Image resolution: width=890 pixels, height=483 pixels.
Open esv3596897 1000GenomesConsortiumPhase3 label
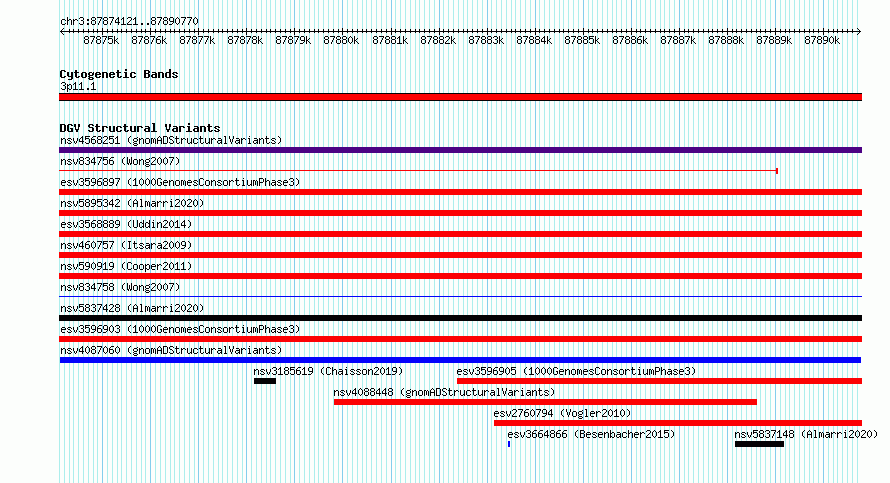point(180,183)
